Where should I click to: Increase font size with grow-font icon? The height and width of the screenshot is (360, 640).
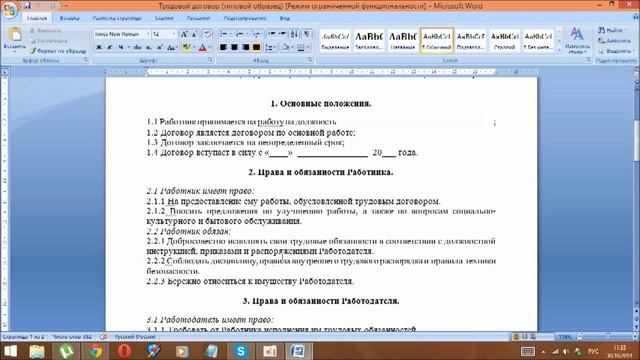184,34
